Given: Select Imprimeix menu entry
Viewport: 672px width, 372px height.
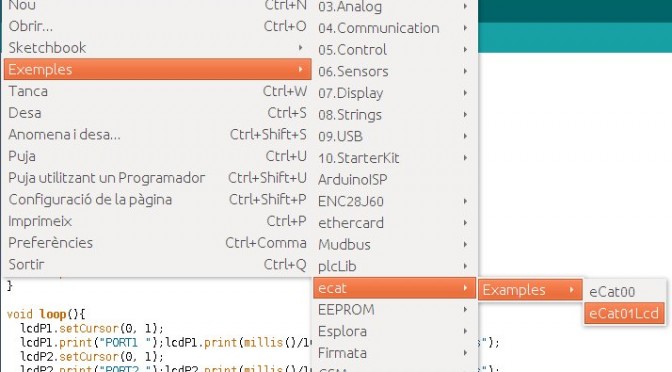Looking at the screenshot, I should (157, 221).
